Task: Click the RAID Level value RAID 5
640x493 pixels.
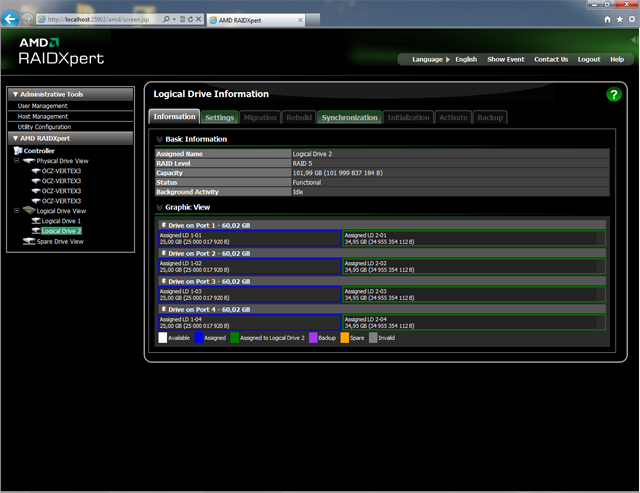Action: [302, 164]
